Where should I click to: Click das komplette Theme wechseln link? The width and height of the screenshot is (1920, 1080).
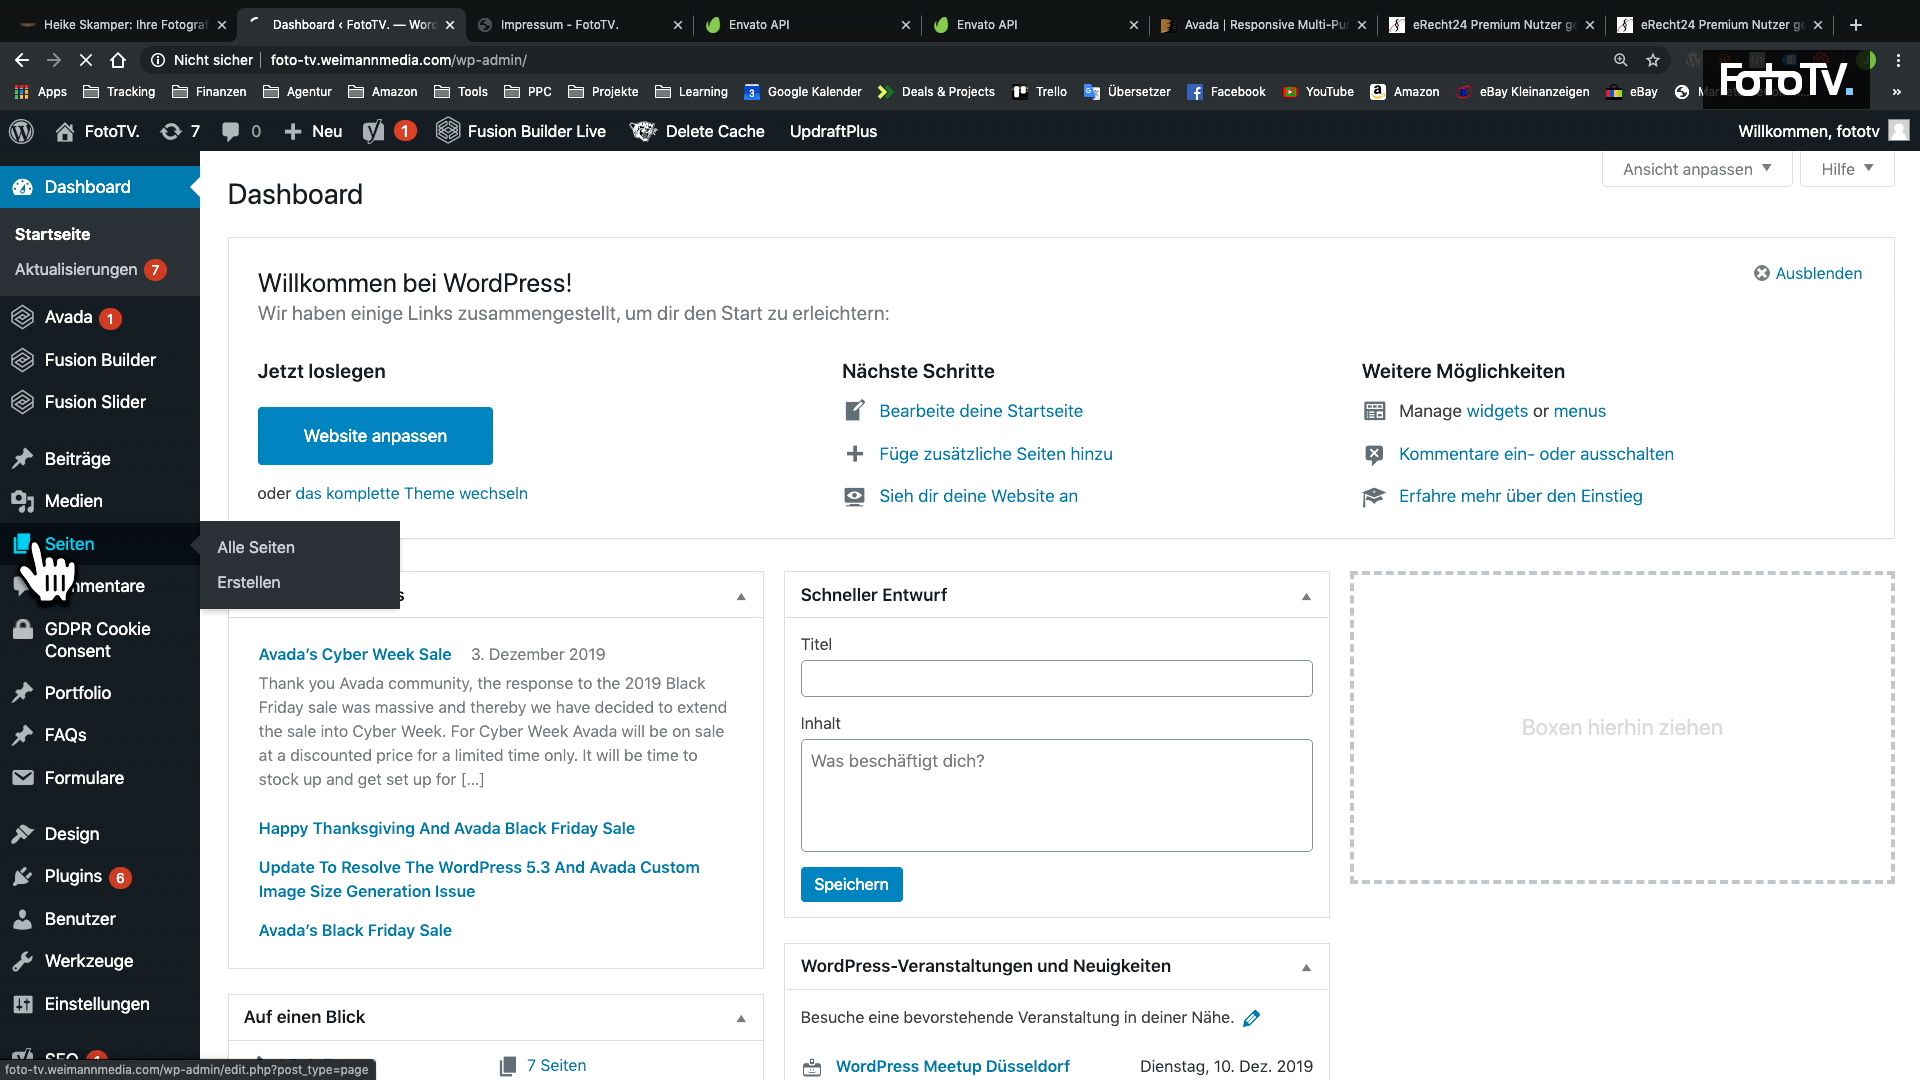[x=411, y=493]
